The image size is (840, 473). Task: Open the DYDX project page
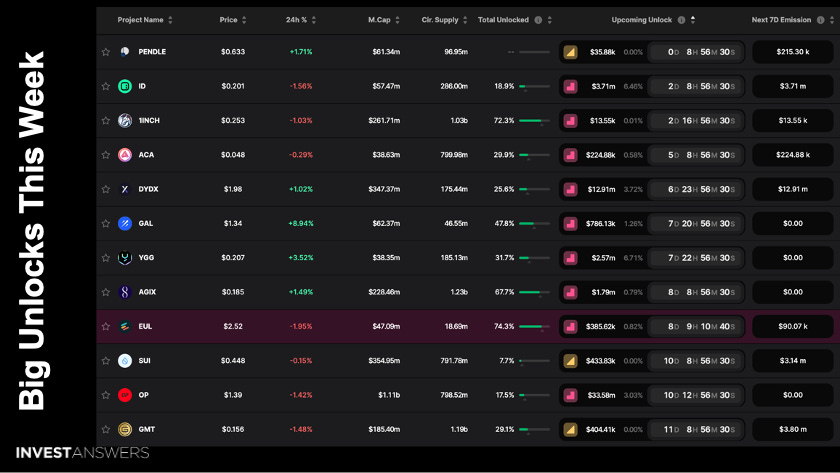click(148, 189)
